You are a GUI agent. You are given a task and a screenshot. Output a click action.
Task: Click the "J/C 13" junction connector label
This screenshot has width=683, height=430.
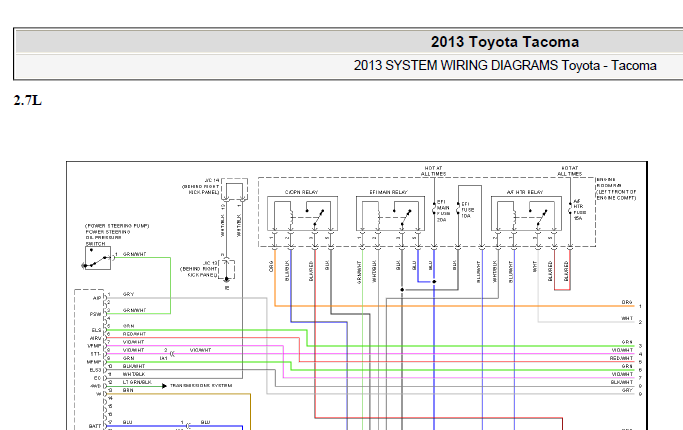(x=210, y=263)
